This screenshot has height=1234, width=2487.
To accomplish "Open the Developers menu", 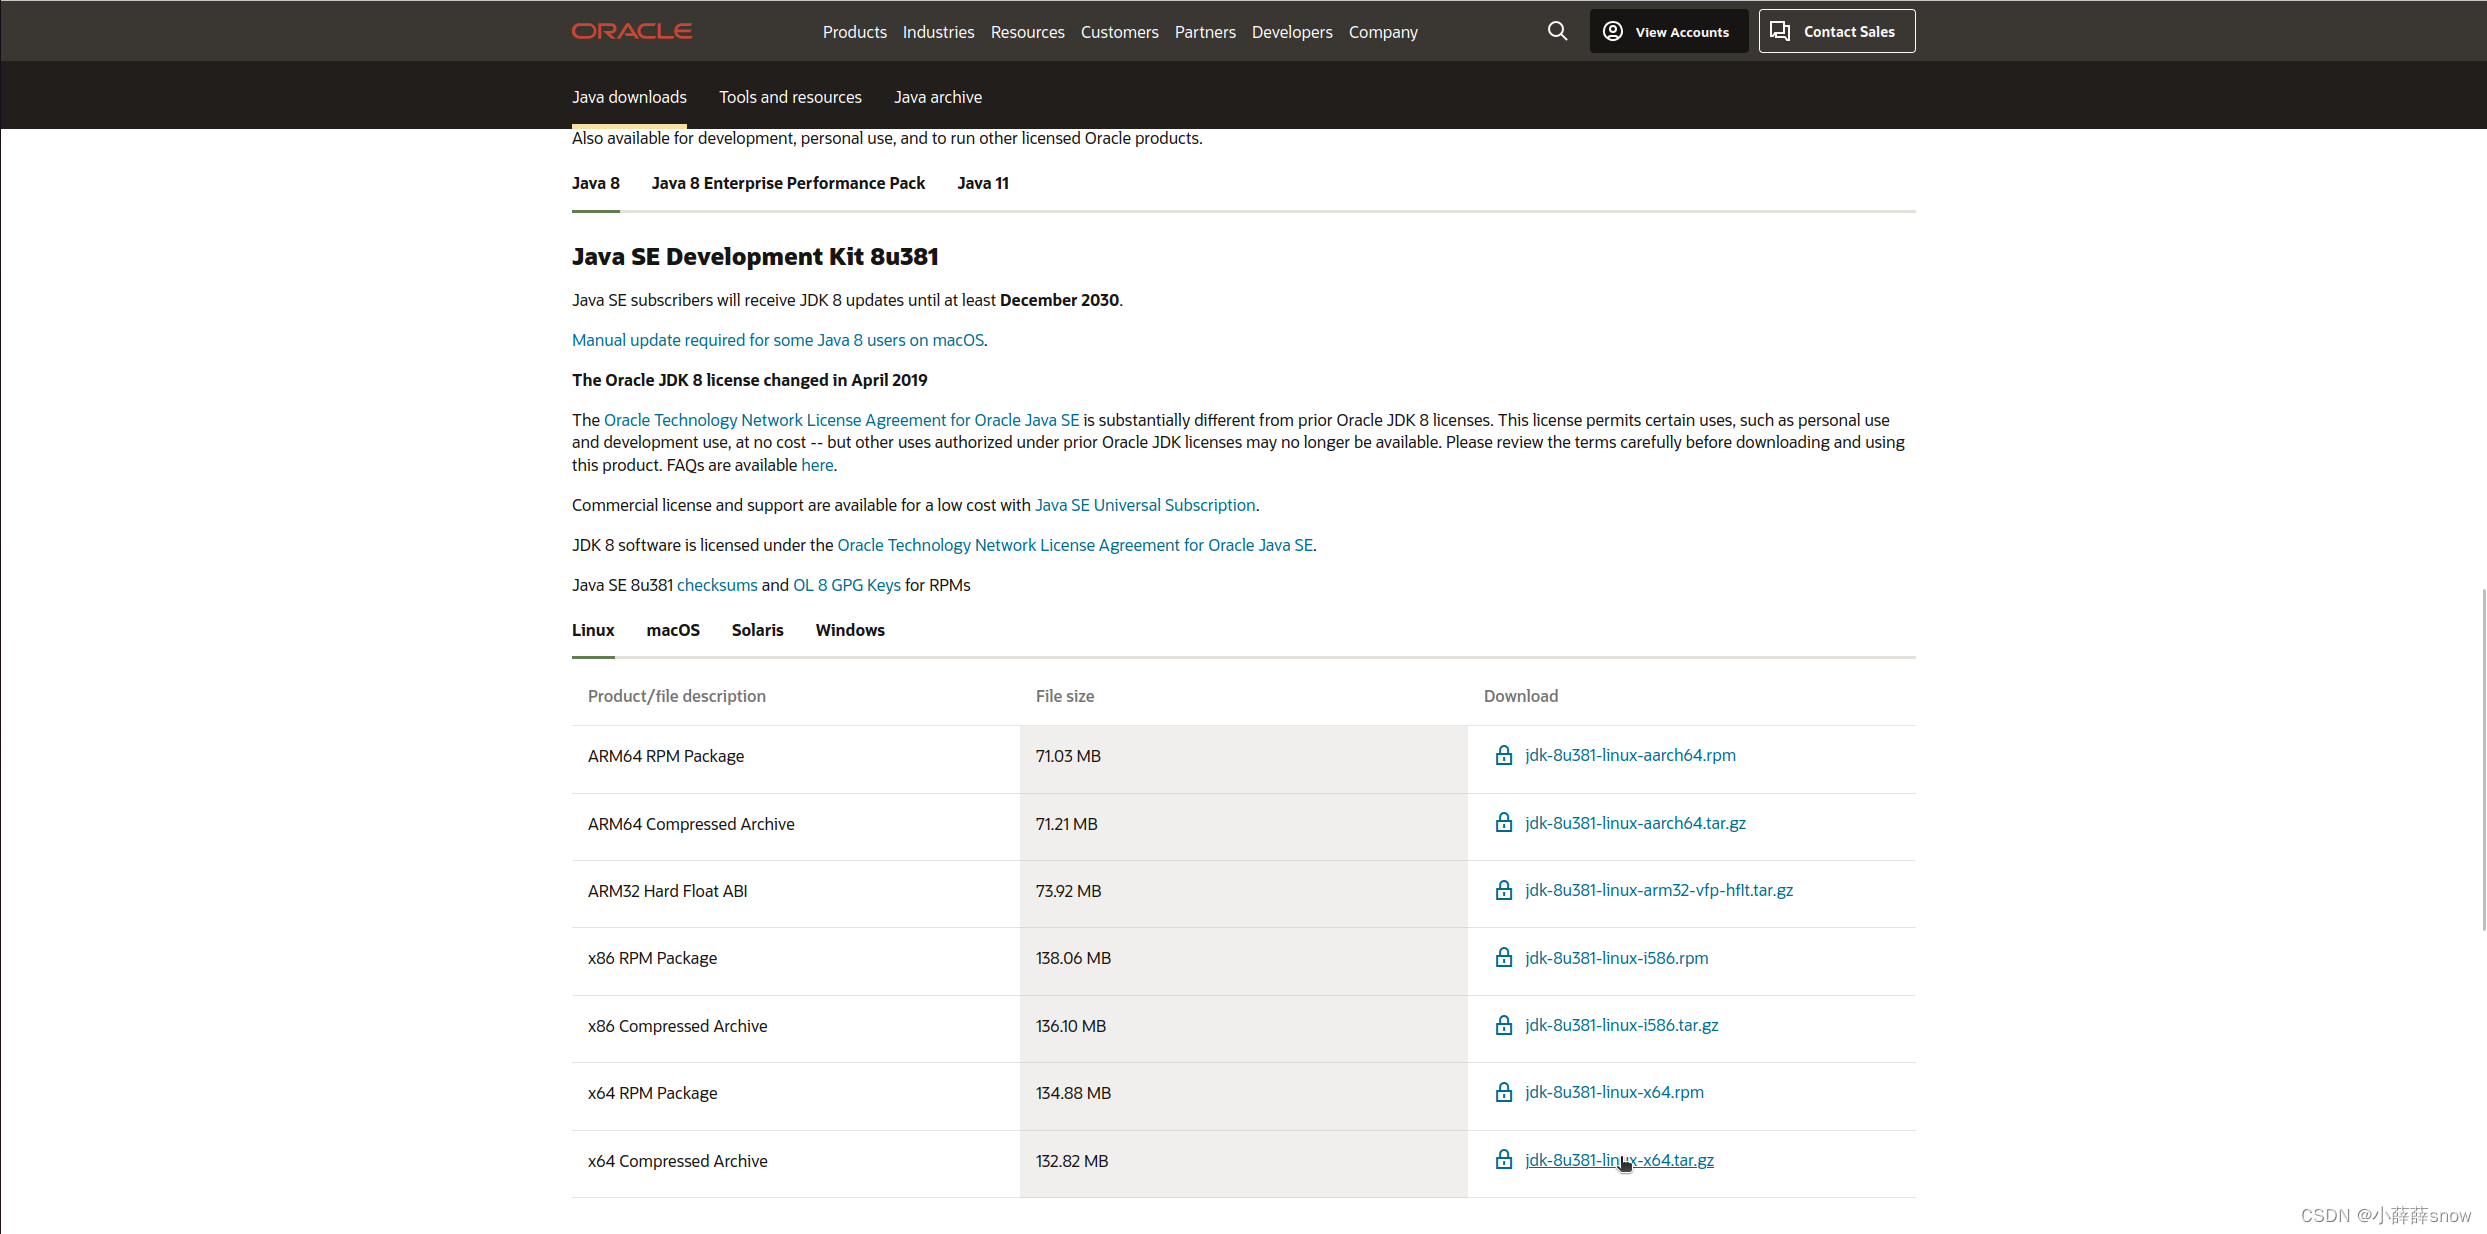I will (1291, 32).
